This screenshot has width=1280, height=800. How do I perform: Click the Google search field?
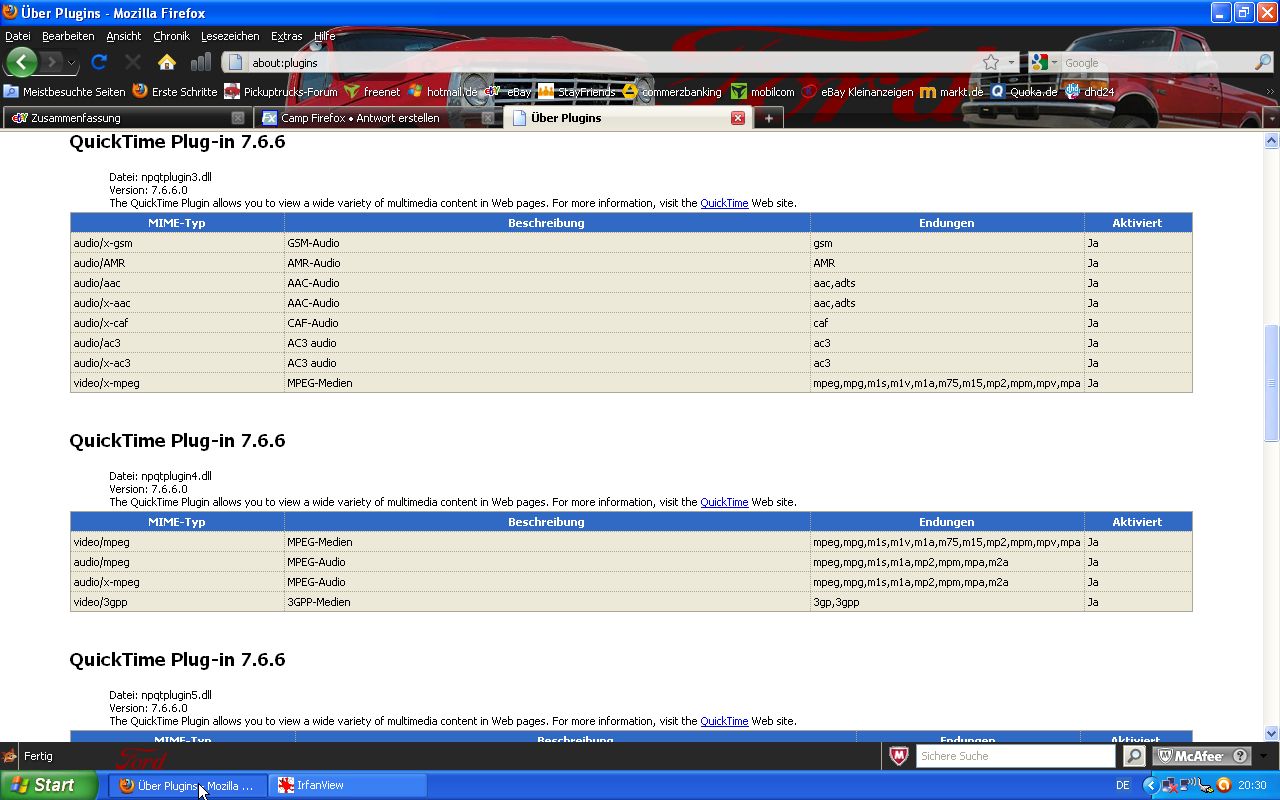coord(1155,62)
